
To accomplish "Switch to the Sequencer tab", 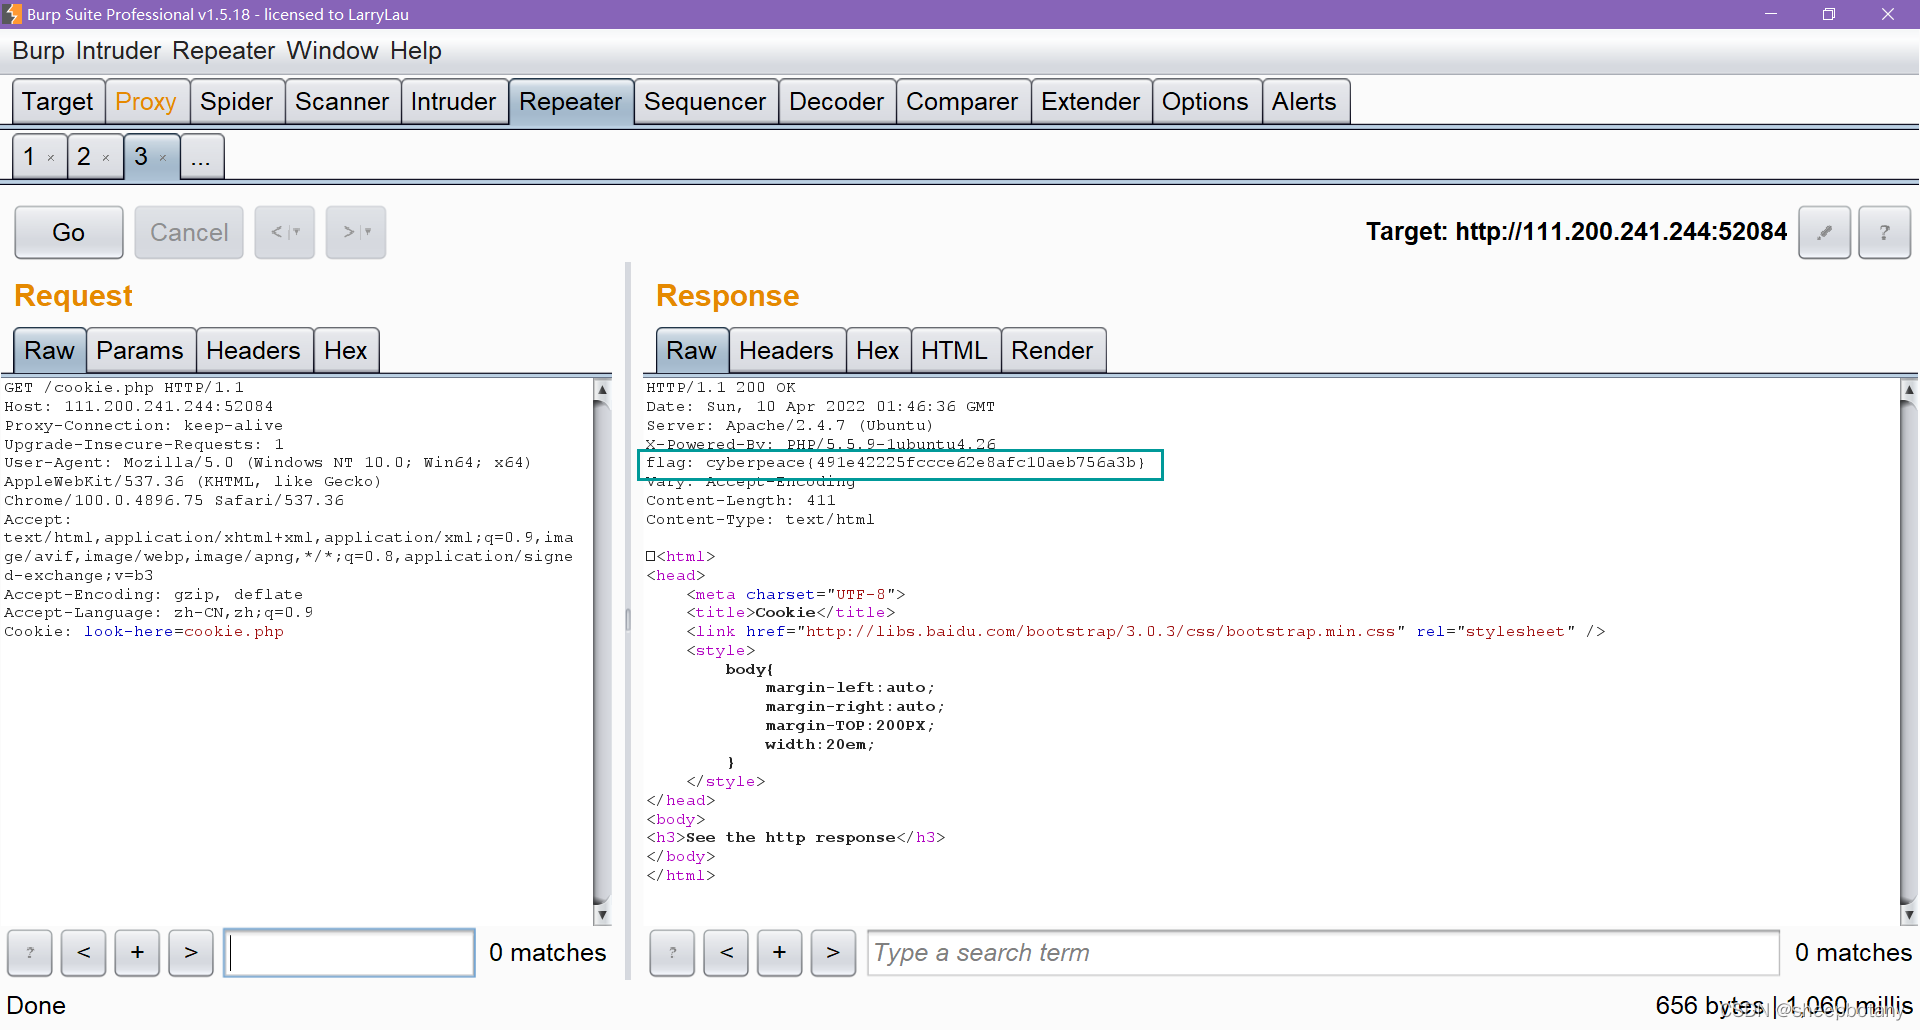I will pyautogui.click(x=705, y=102).
